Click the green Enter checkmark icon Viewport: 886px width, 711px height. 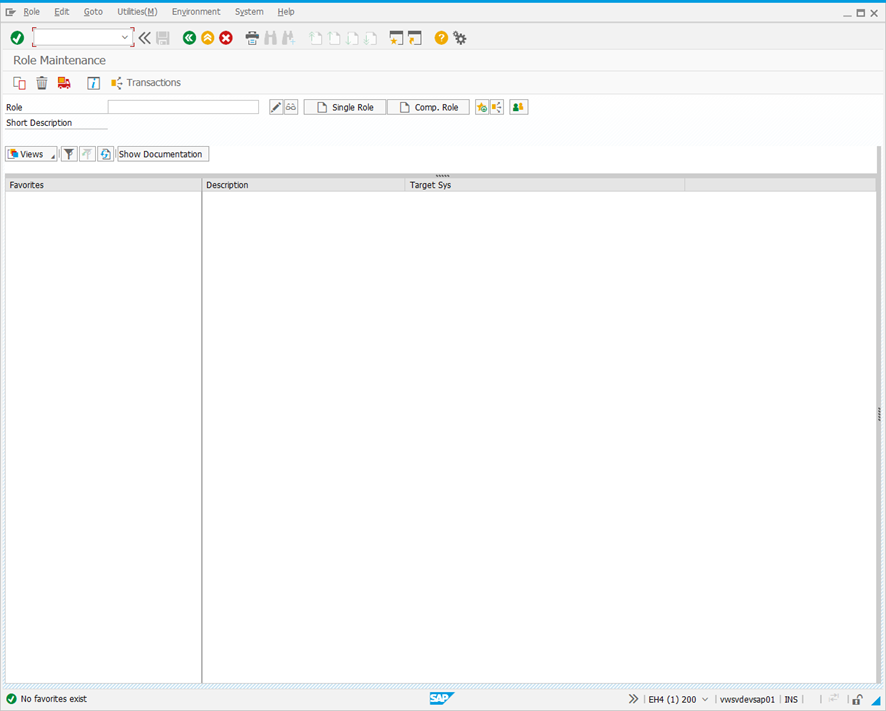click(x=17, y=38)
